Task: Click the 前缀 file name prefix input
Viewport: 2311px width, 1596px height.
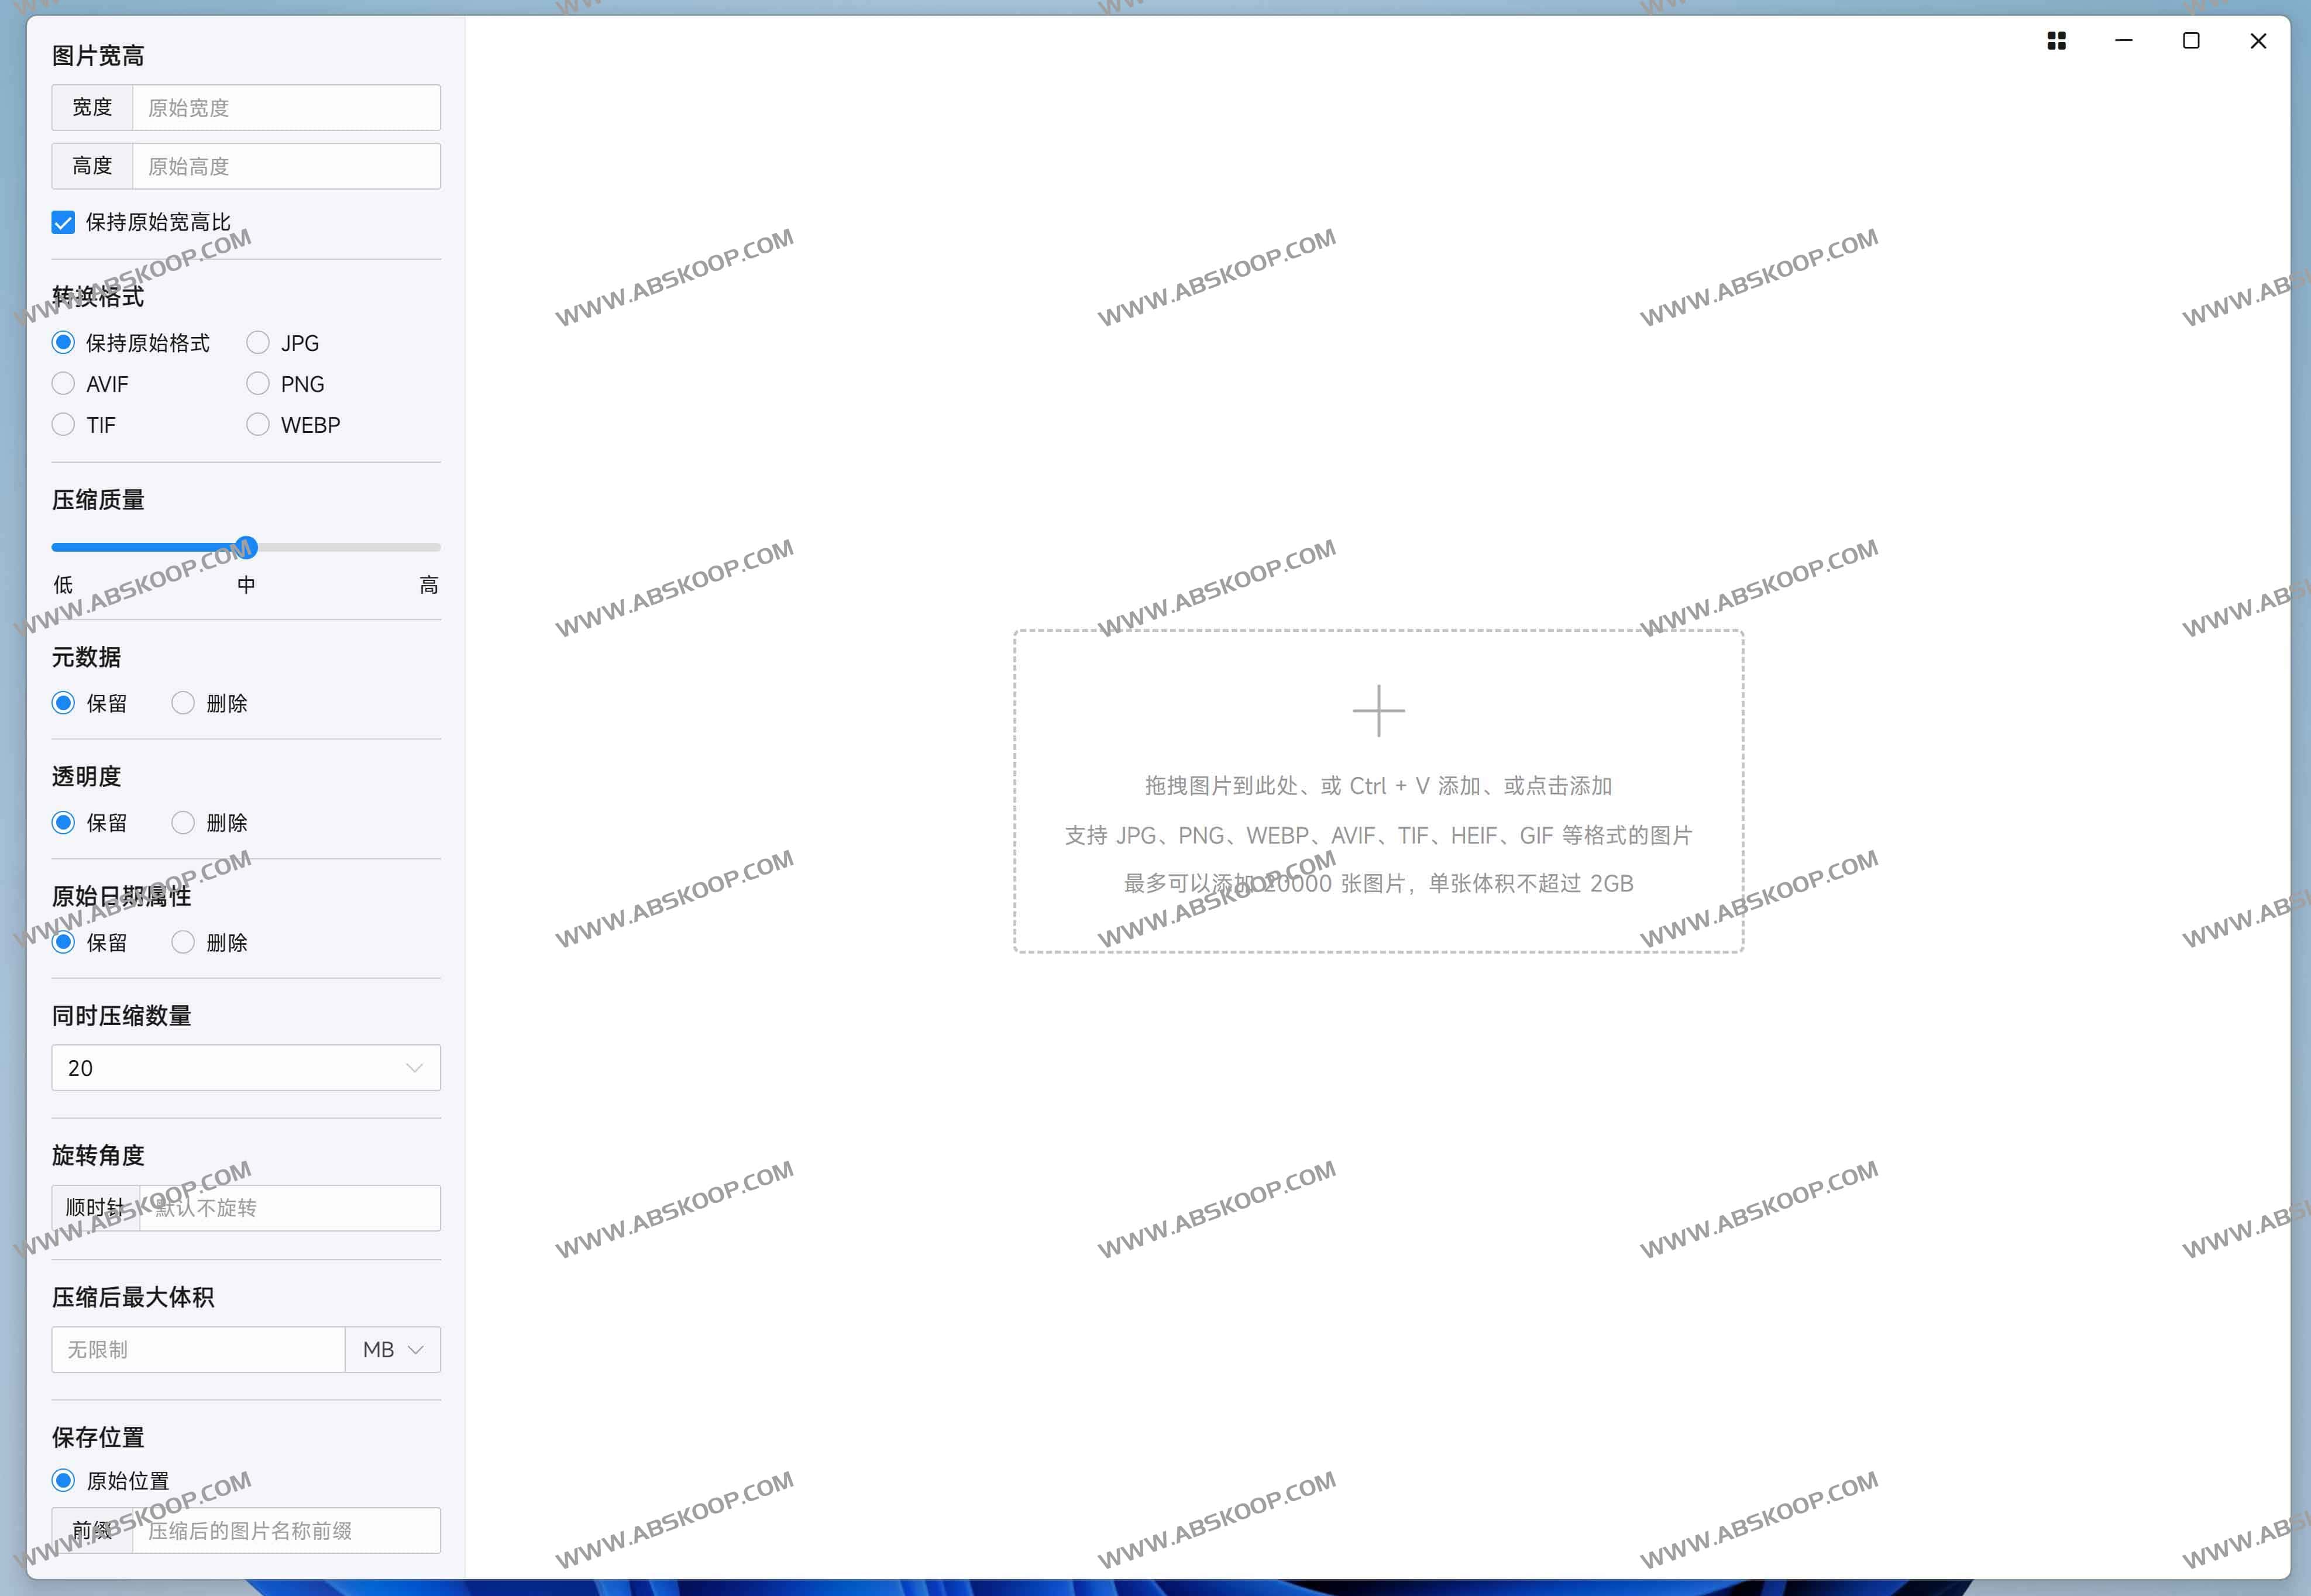Action: [286, 1531]
